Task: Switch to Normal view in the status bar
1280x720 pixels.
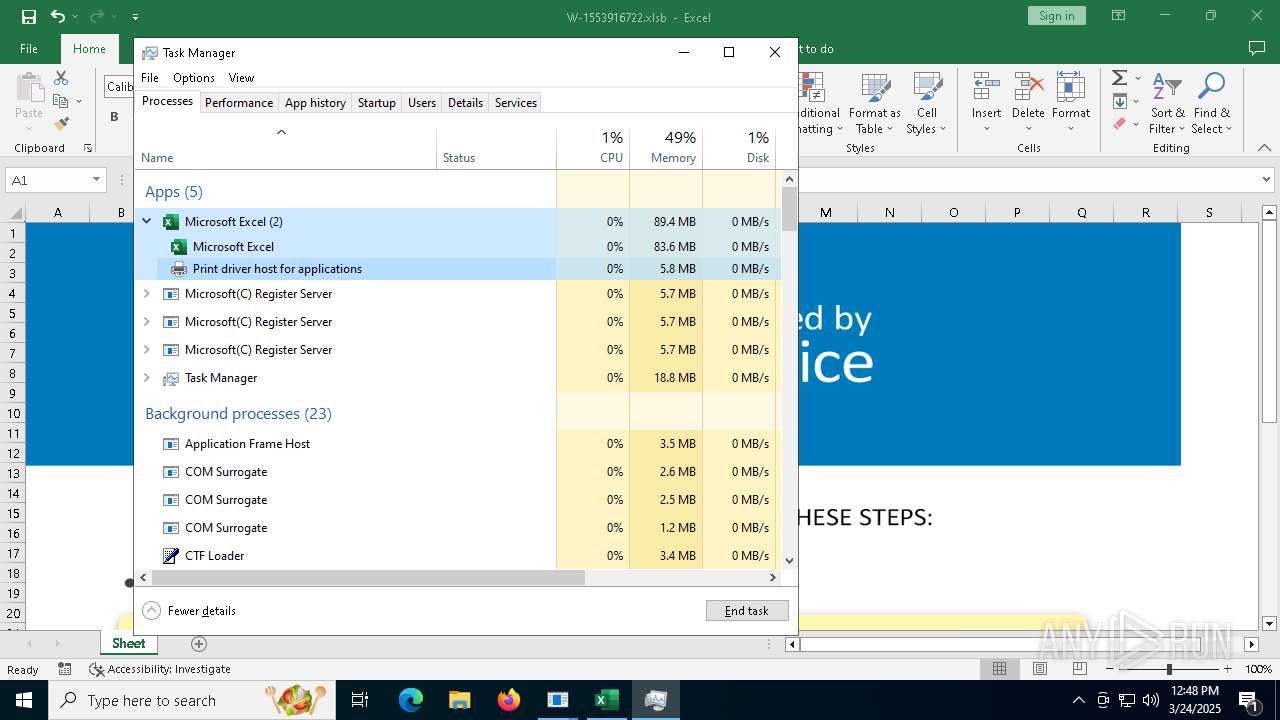Action: coord(999,669)
